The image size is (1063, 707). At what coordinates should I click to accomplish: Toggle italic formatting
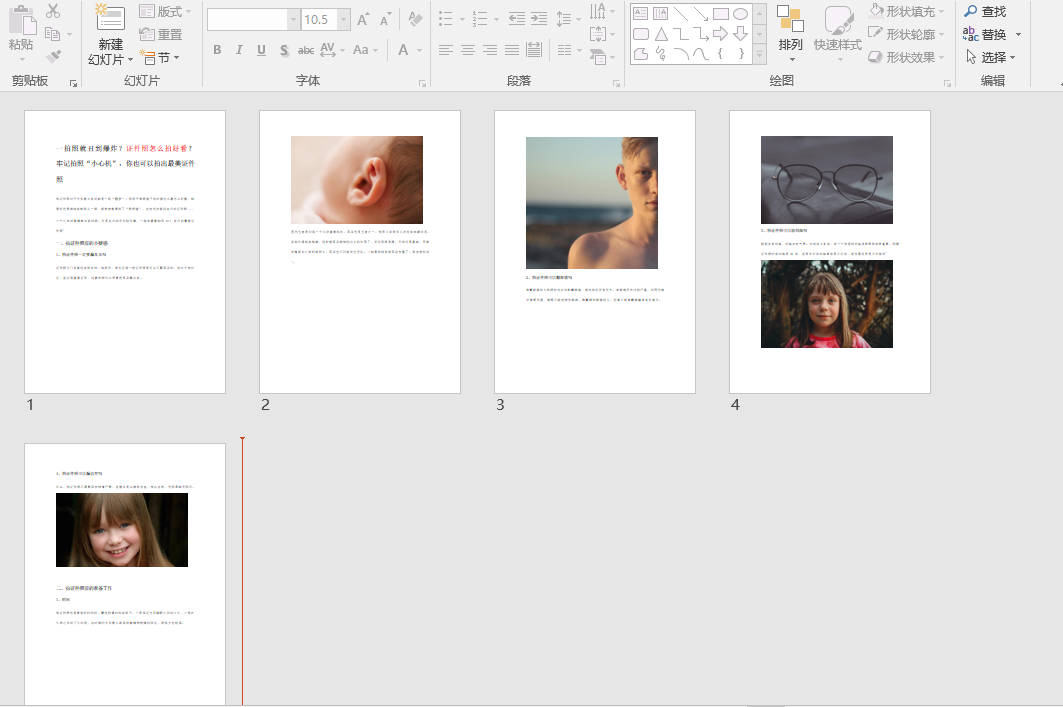tap(239, 50)
